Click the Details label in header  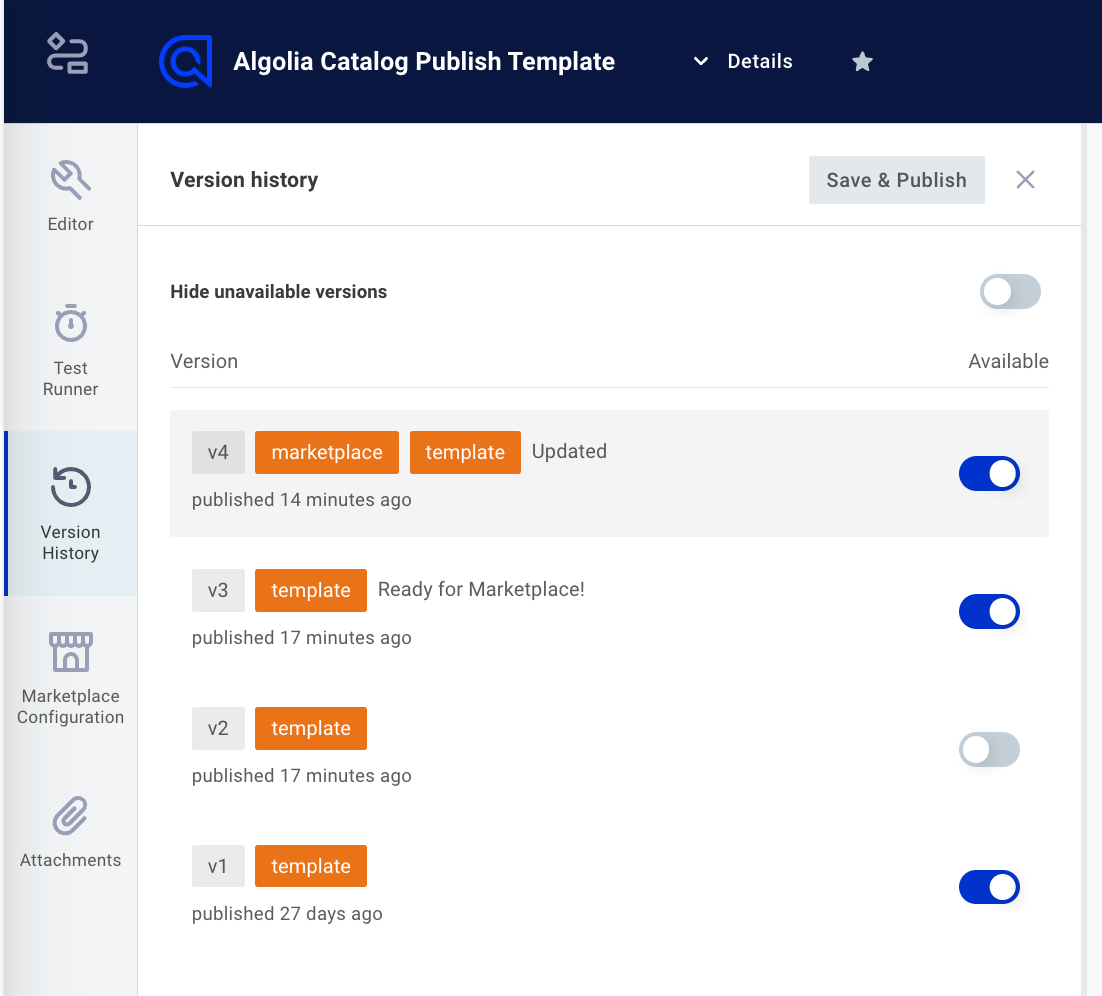coord(760,61)
